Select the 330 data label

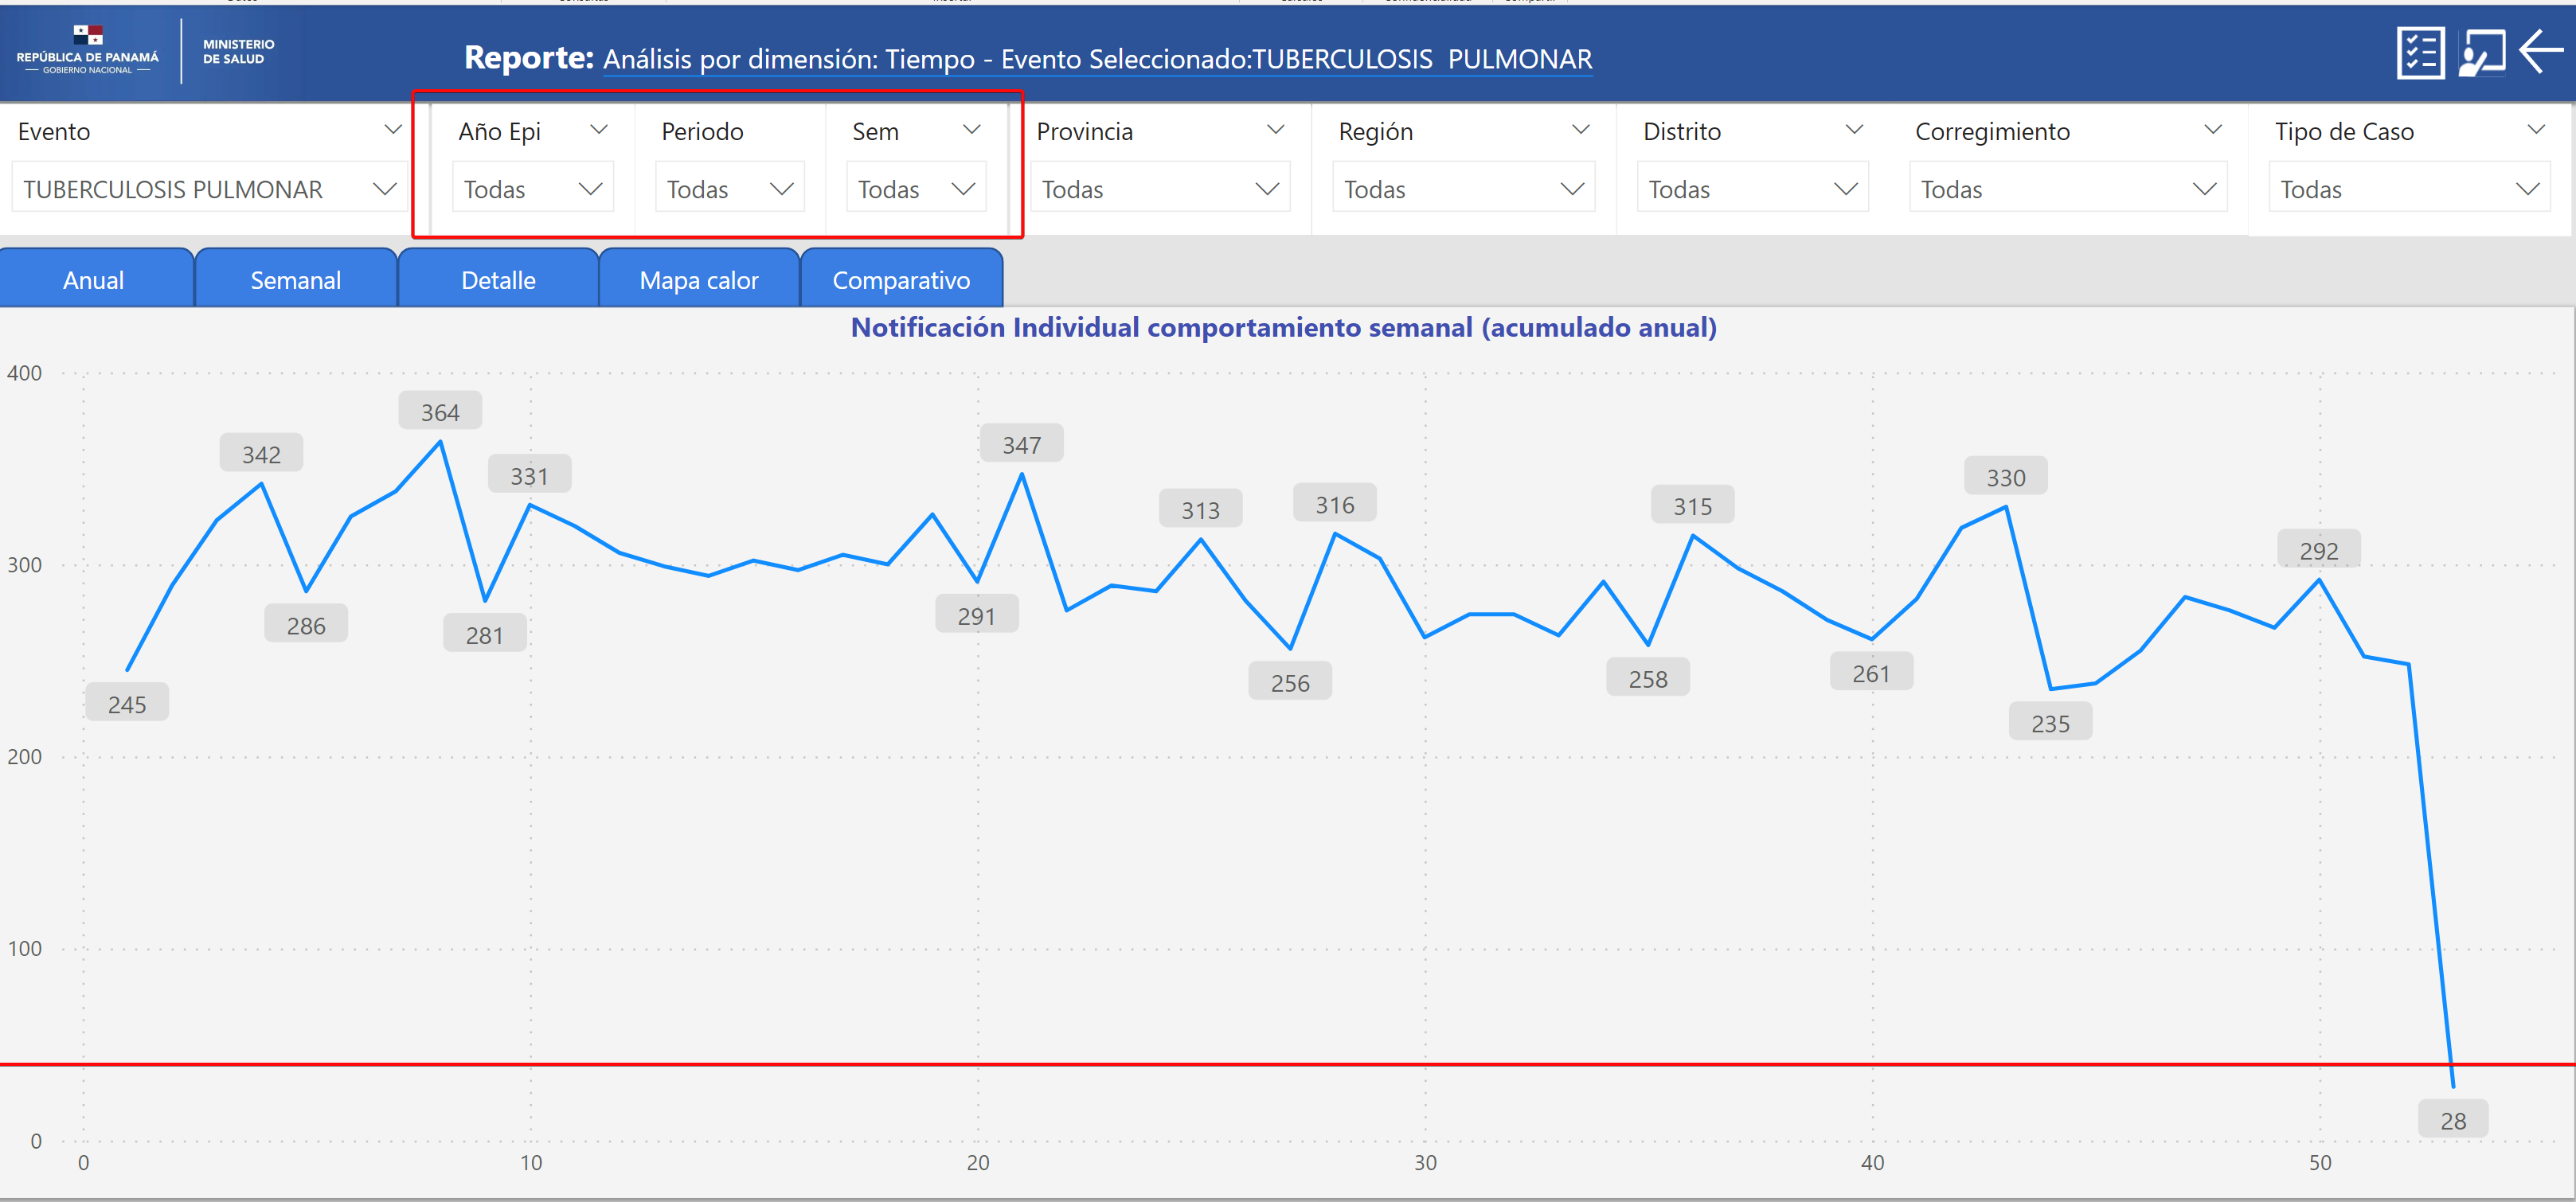pos(2005,477)
